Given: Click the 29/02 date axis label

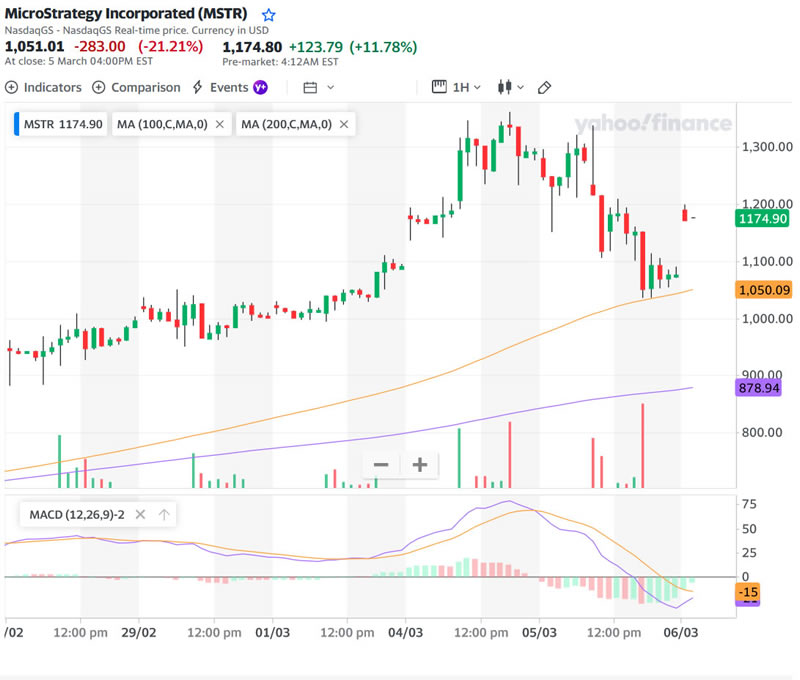Looking at the screenshot, I should tap(139, 633).
